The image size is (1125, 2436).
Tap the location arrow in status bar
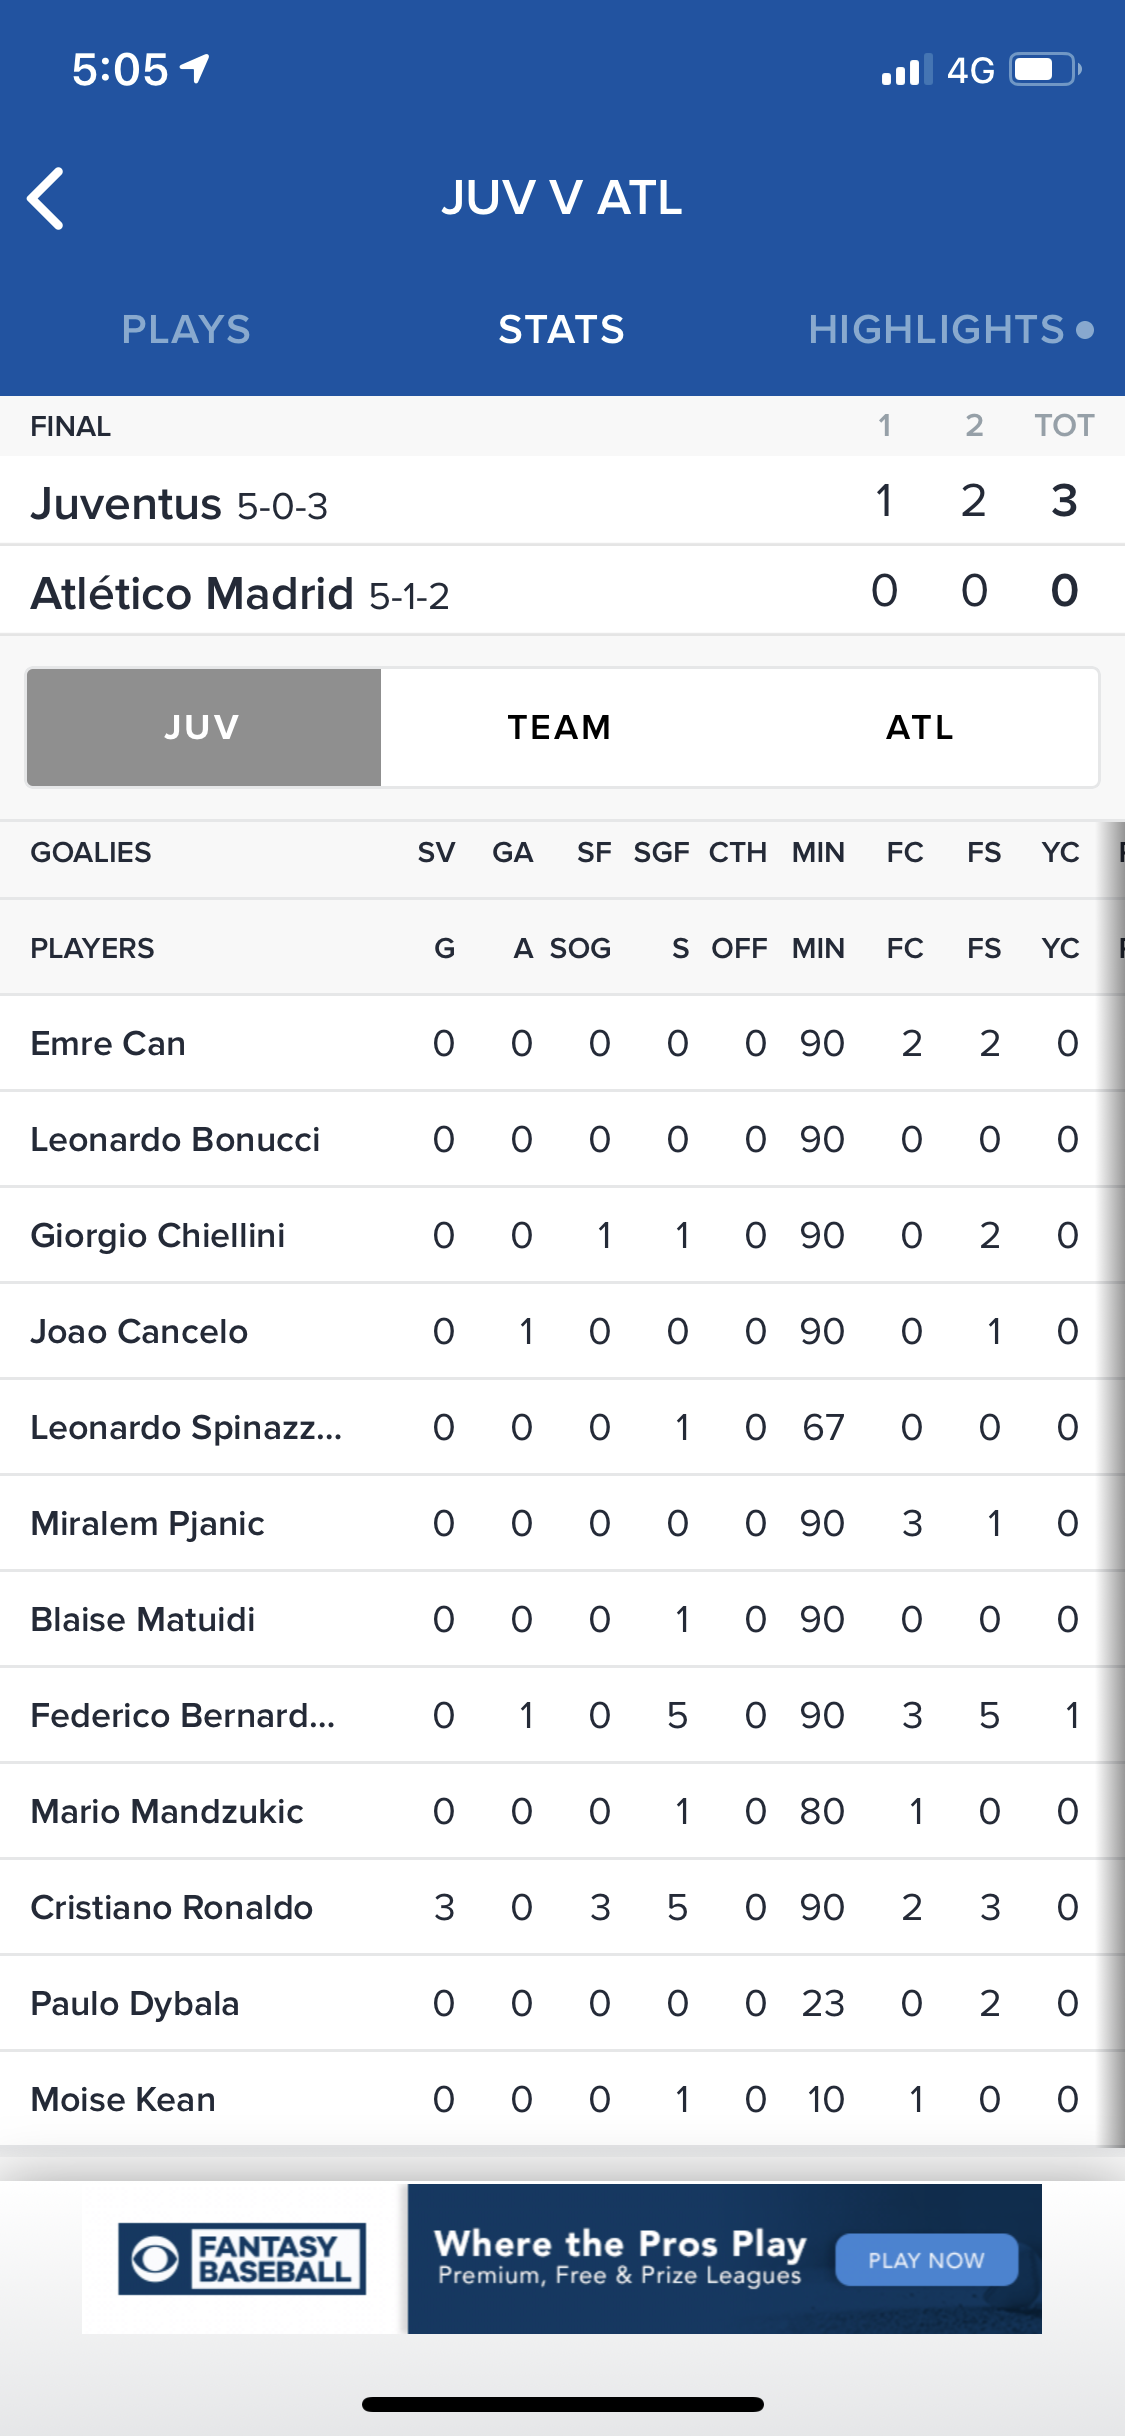tap(195, 68)
